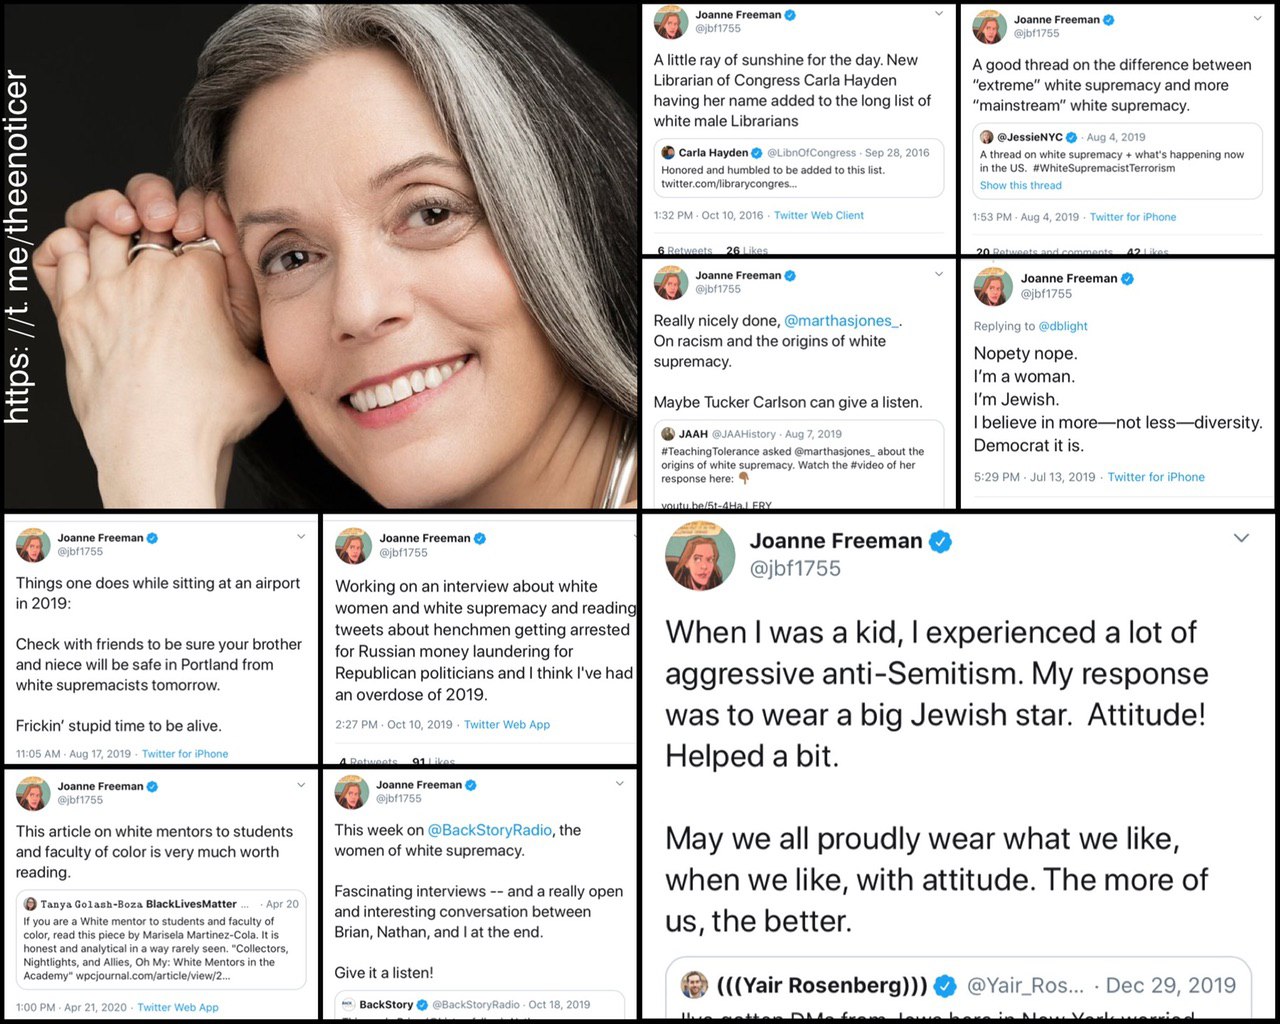Click the verified badge next to Yair Rosenberg
This screenshot has height=1024, width=1280.
click(x=945, y=986)
